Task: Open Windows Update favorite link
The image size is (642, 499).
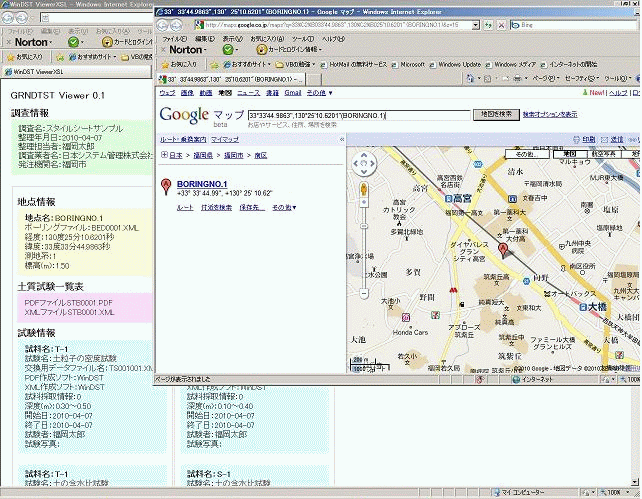Action: point(455,64)
